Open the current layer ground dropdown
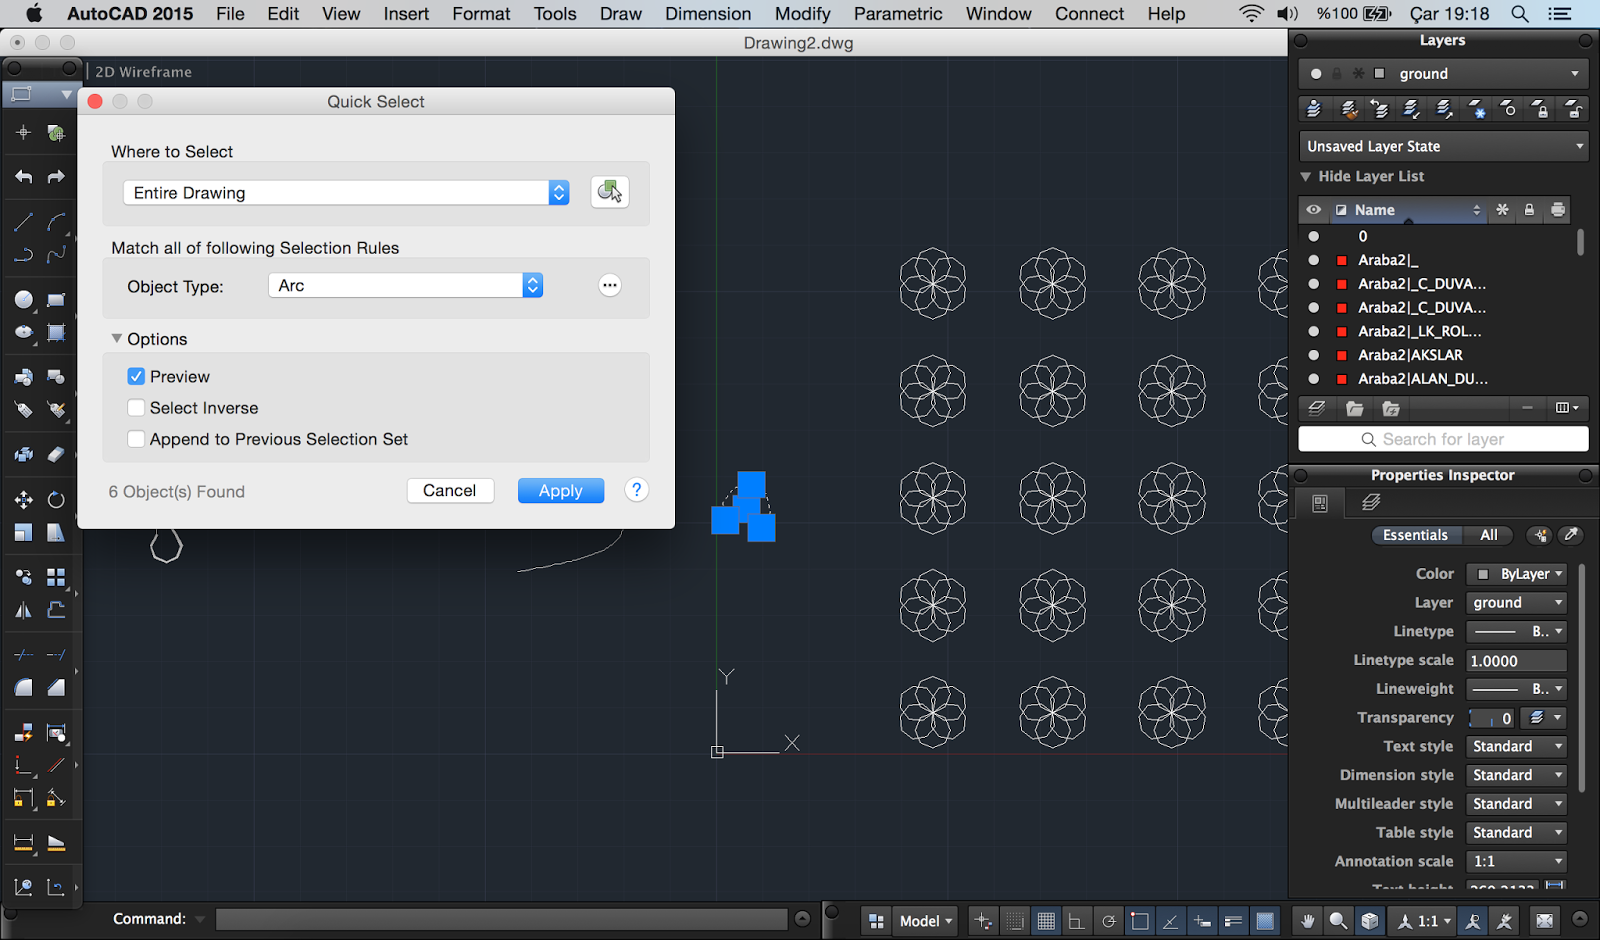This screenshot has height=940, width=1600. (x=1443, y=73)
